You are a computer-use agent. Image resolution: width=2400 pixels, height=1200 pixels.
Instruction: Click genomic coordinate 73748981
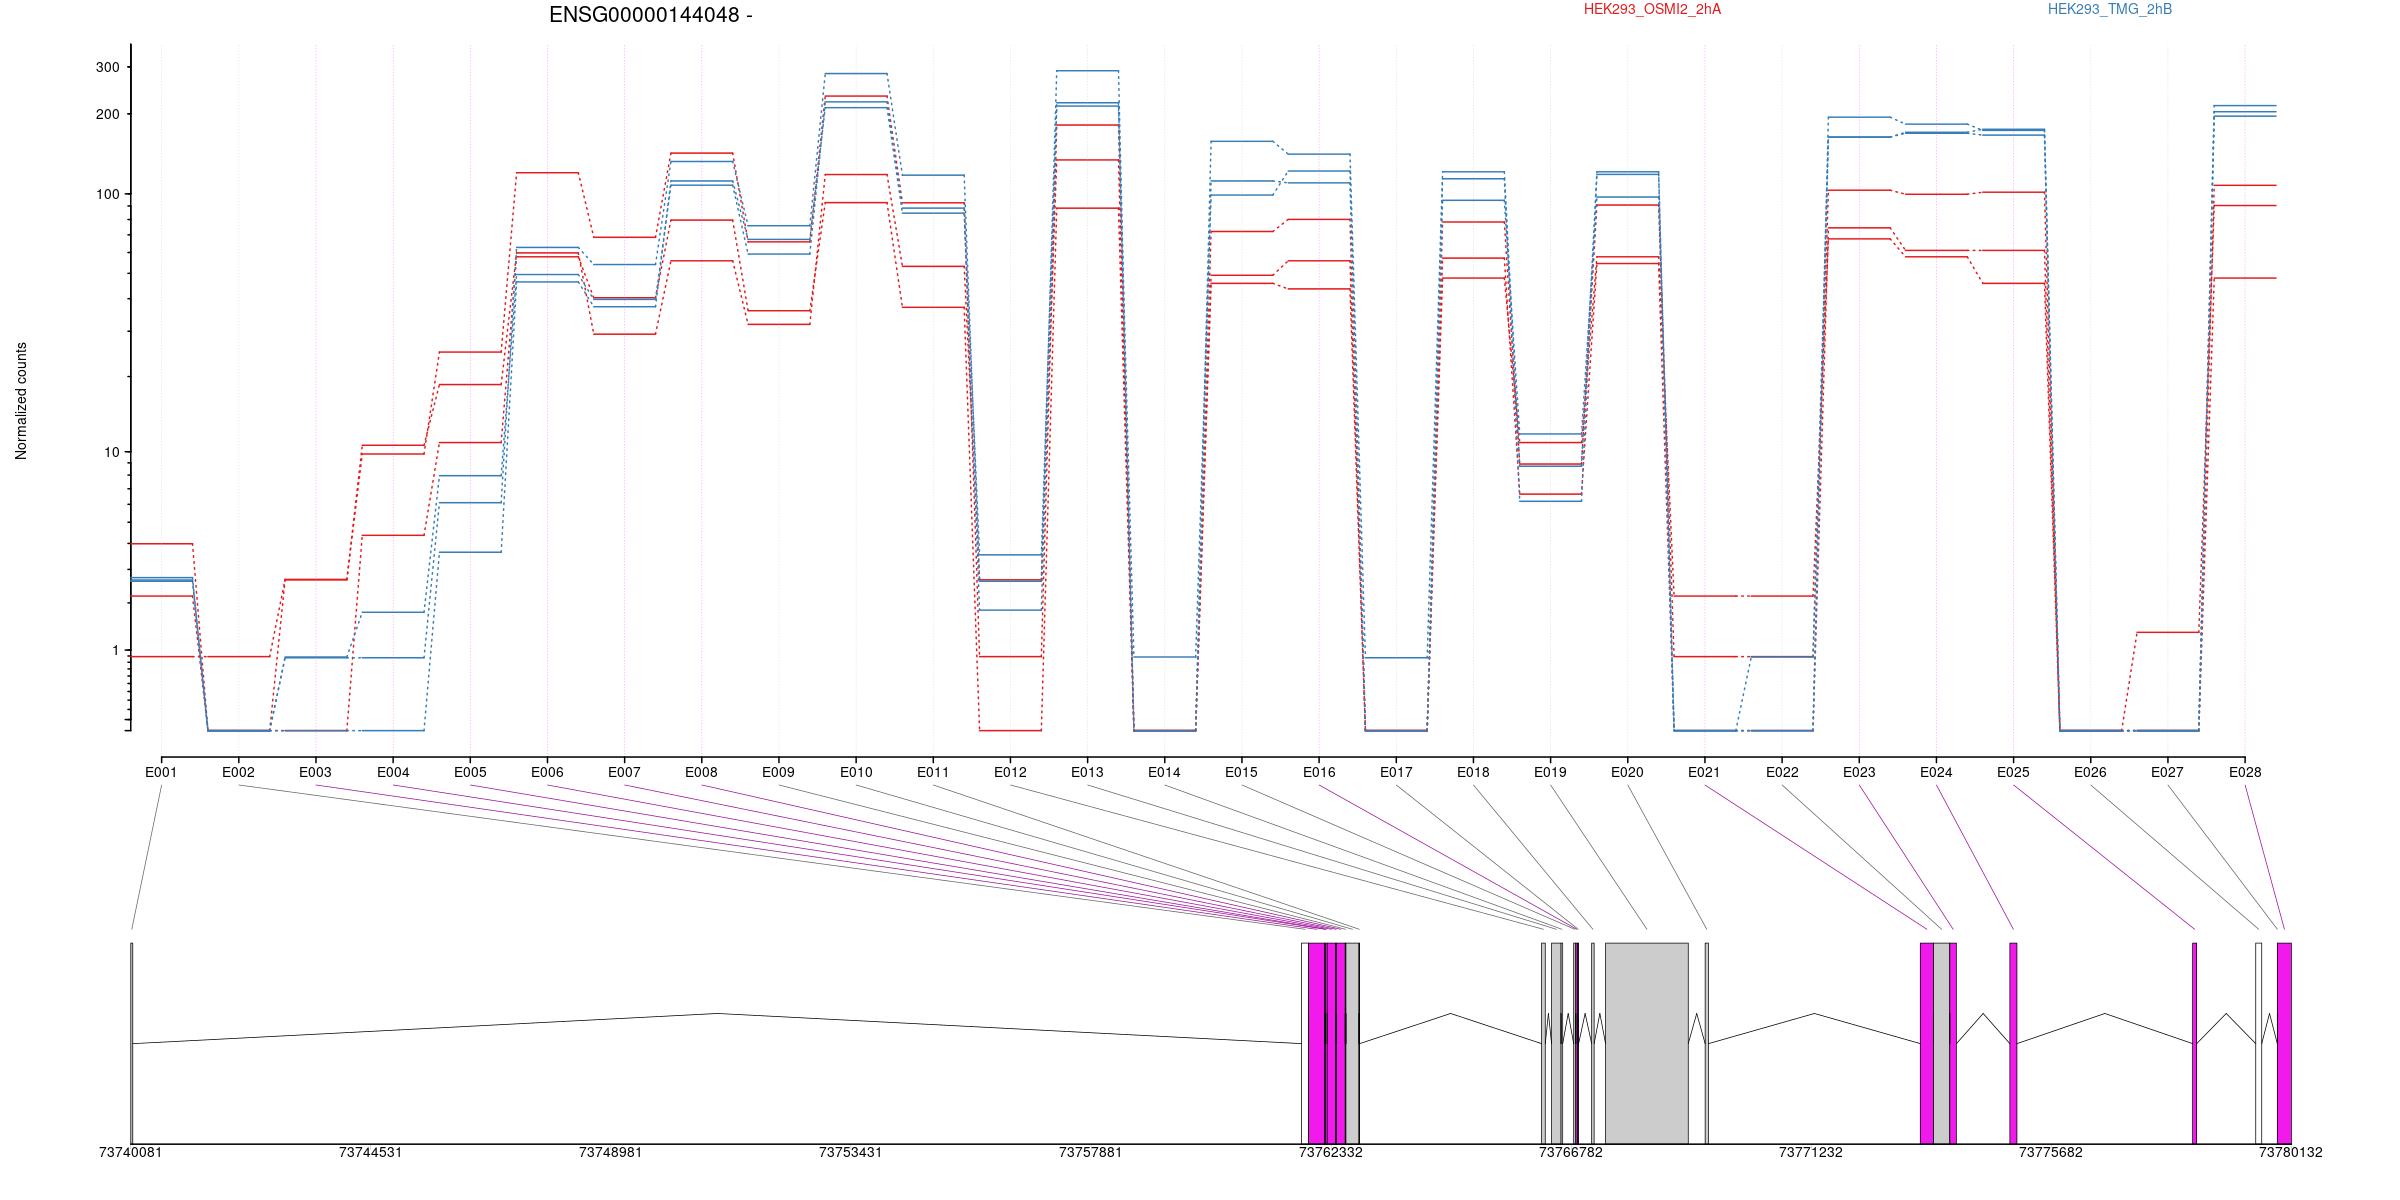pos(610,1152)
